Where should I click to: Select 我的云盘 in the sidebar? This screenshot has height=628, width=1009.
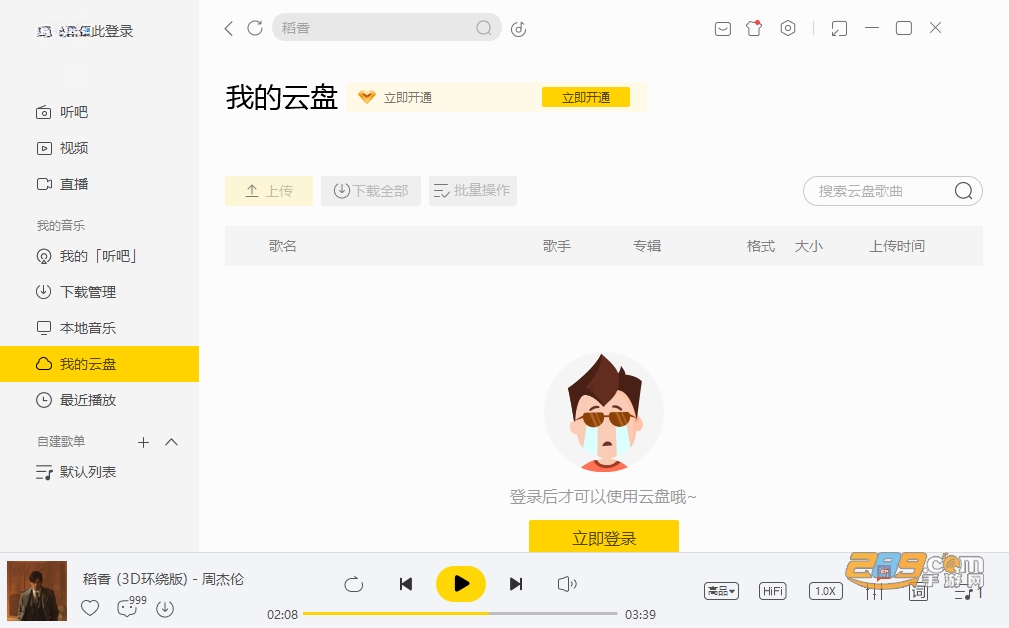pos(99,364)
